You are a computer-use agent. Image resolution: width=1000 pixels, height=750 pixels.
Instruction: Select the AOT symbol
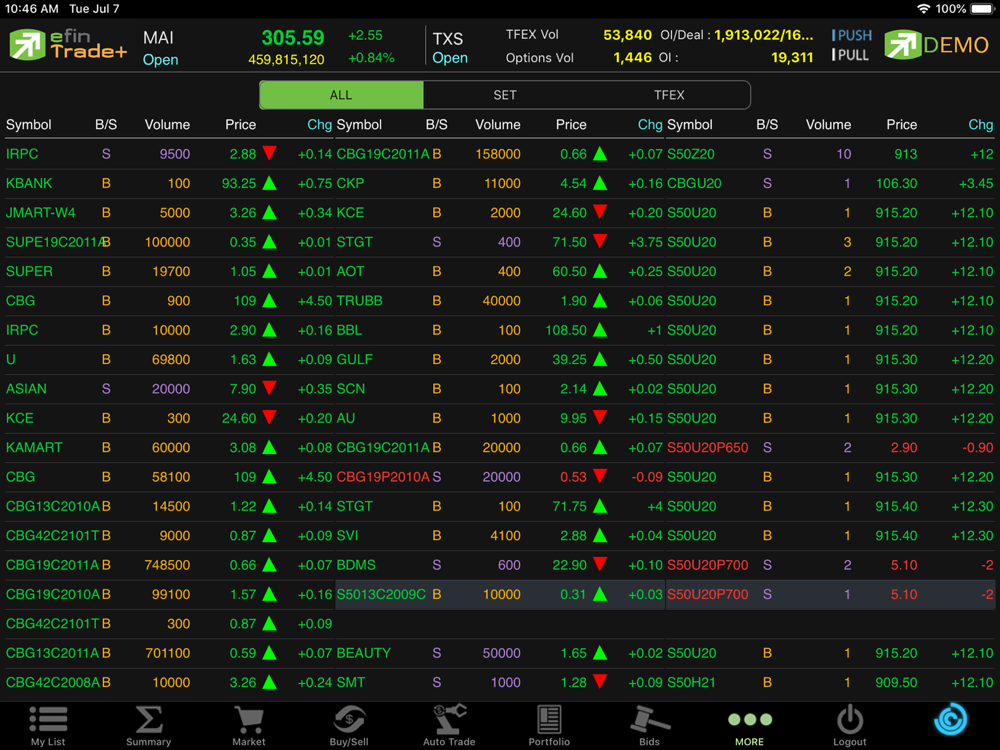(x=350, y=271)
